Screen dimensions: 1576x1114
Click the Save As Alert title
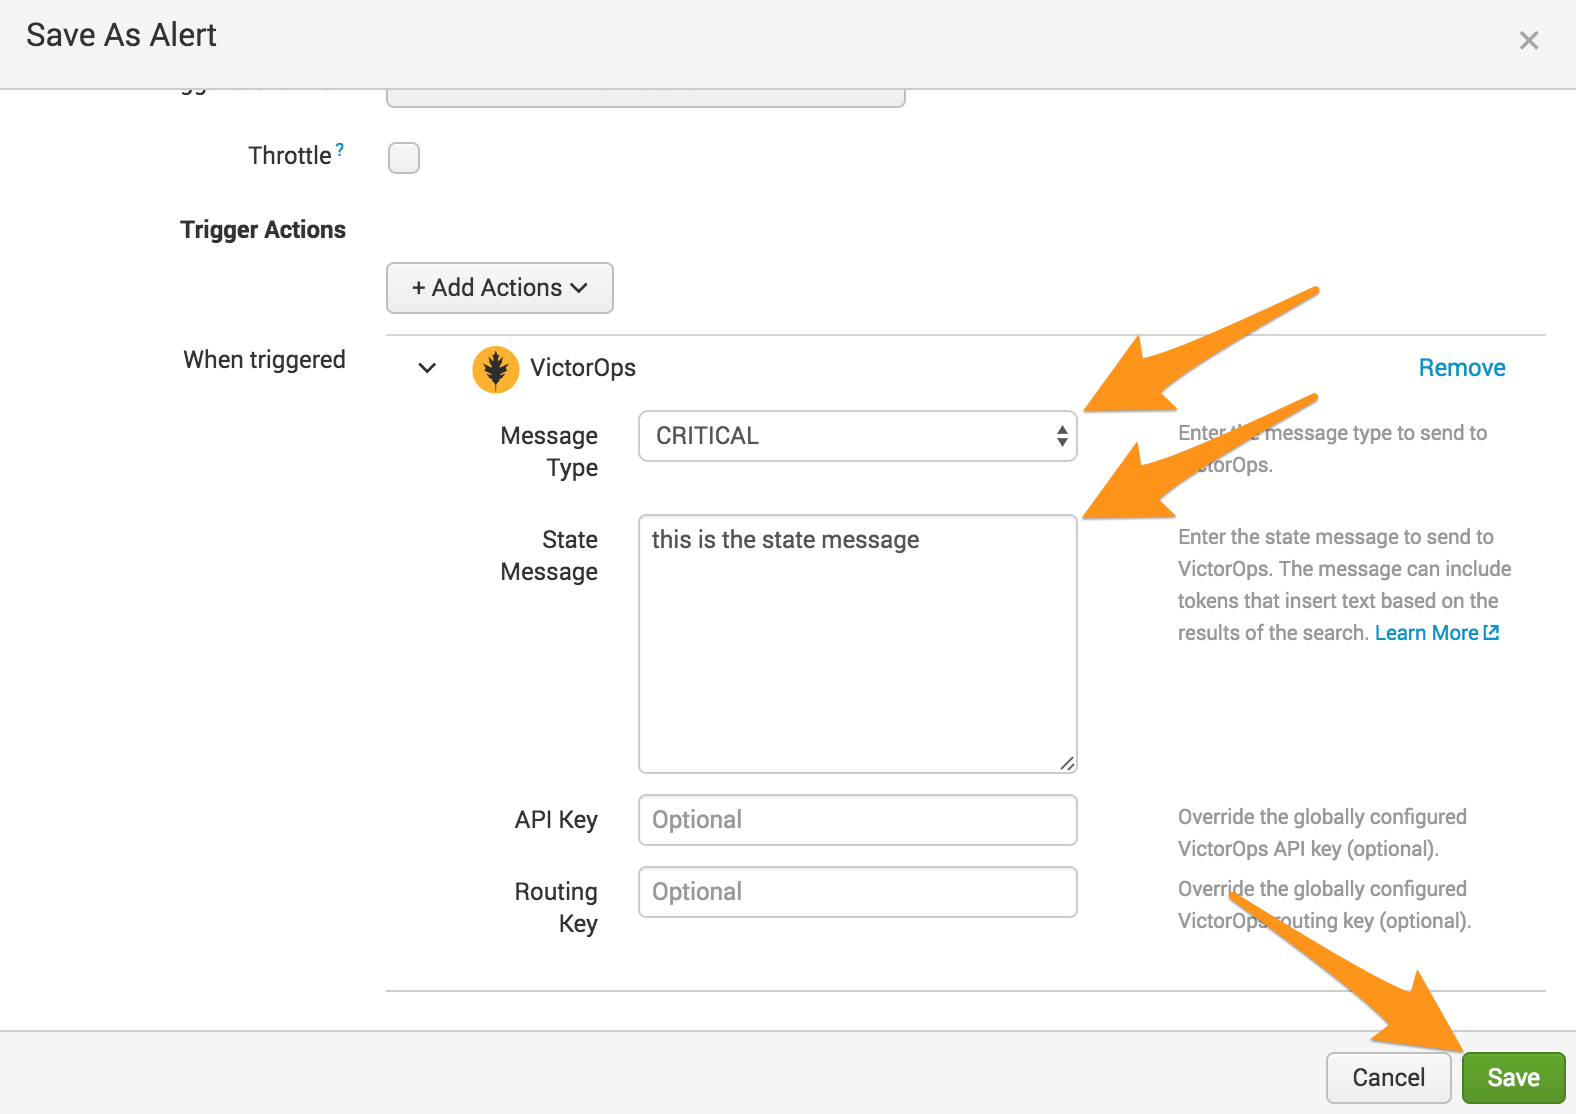121,35
